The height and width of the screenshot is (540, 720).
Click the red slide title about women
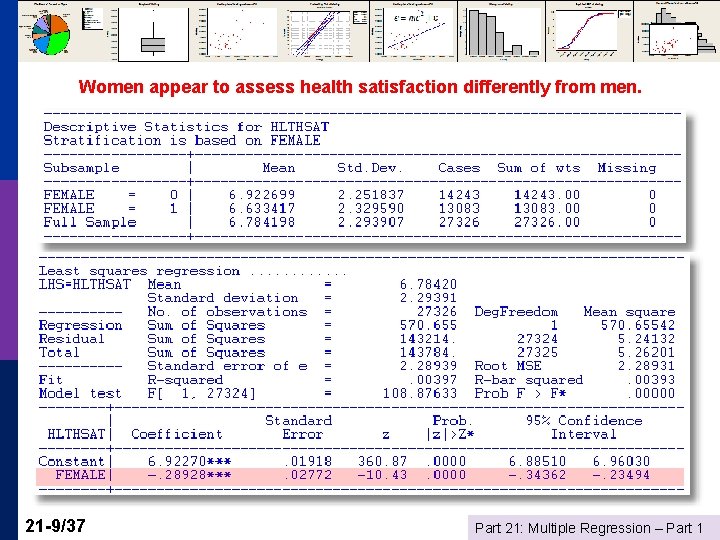(360, 86)
